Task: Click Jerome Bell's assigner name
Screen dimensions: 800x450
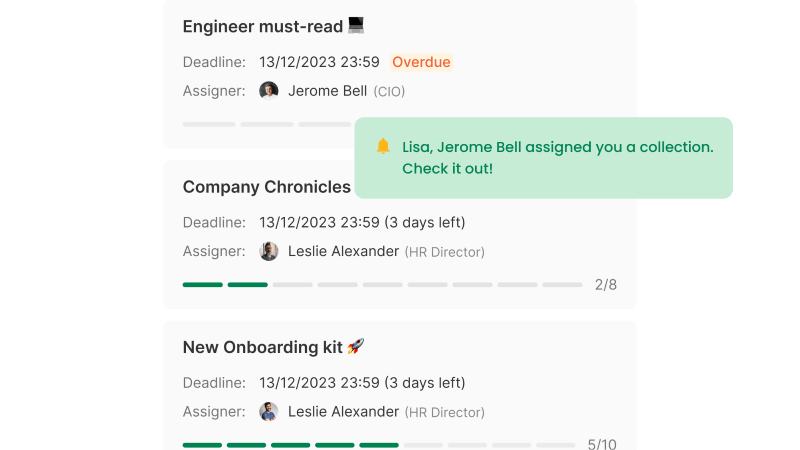Action: click(328, 91)
